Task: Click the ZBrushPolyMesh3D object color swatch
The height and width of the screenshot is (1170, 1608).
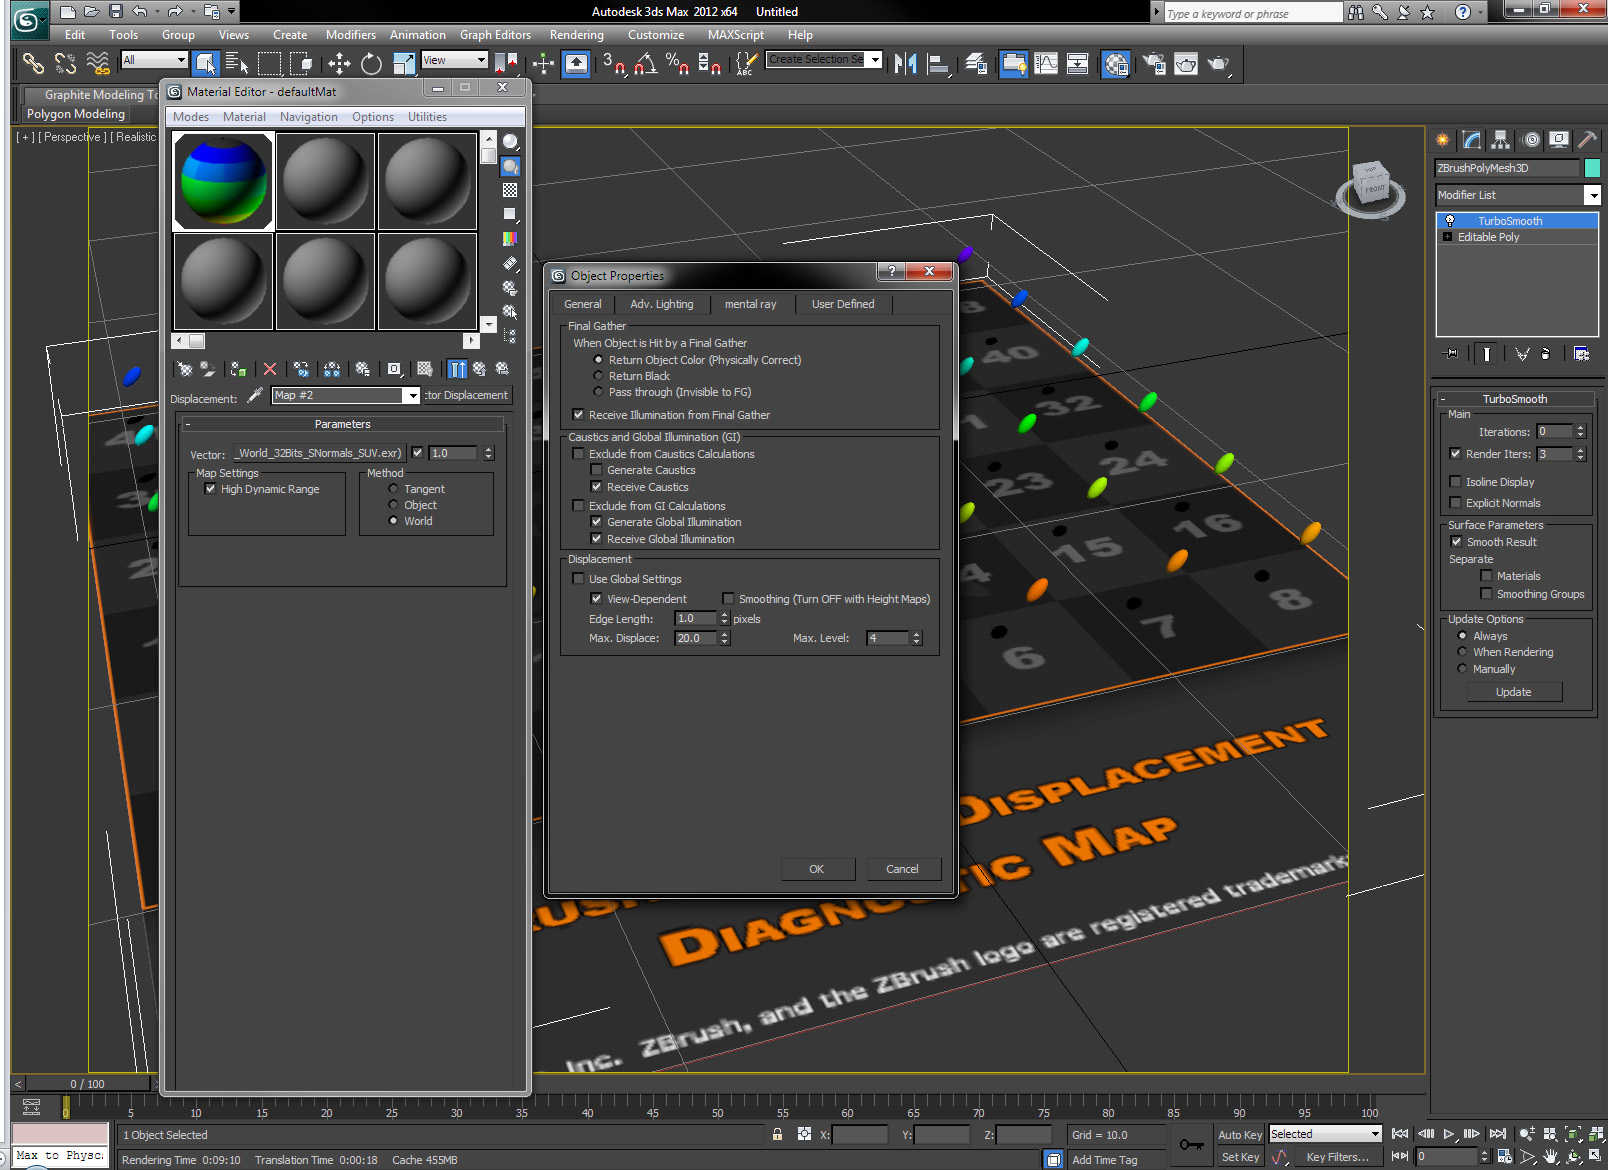Action: pos(1592,168)
